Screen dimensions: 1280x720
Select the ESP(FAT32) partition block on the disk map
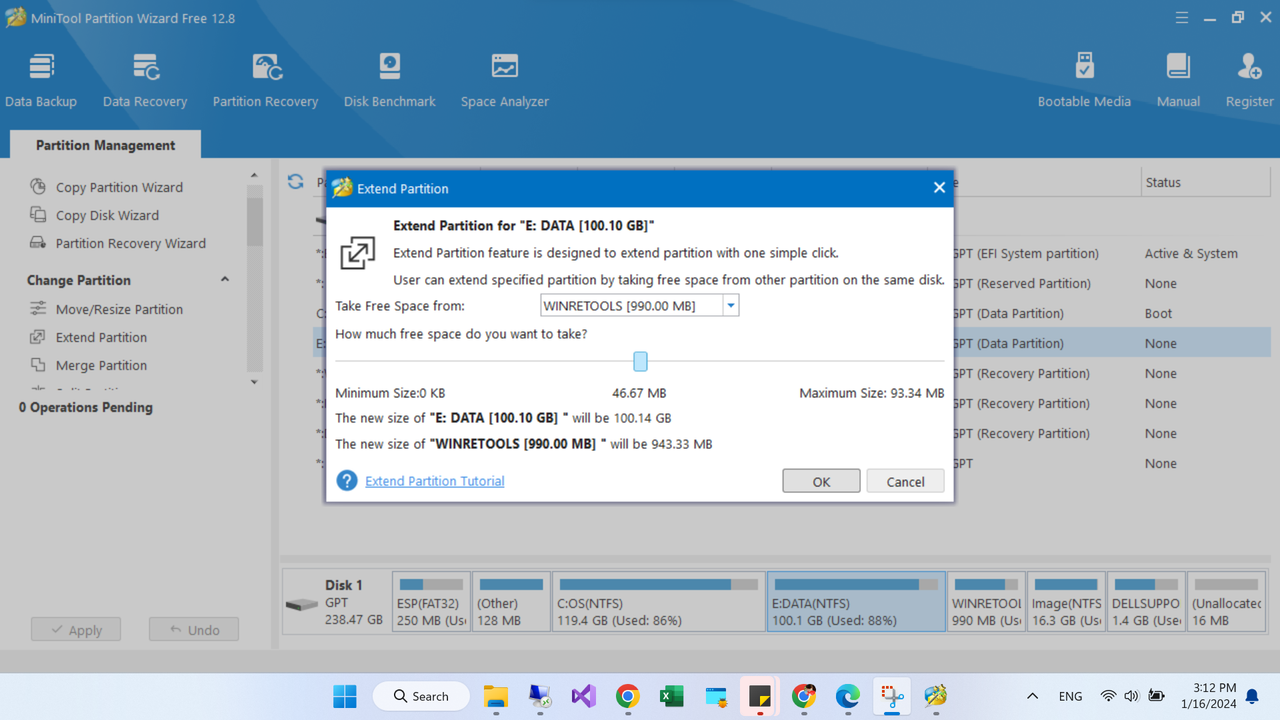[x=431, y=601]
